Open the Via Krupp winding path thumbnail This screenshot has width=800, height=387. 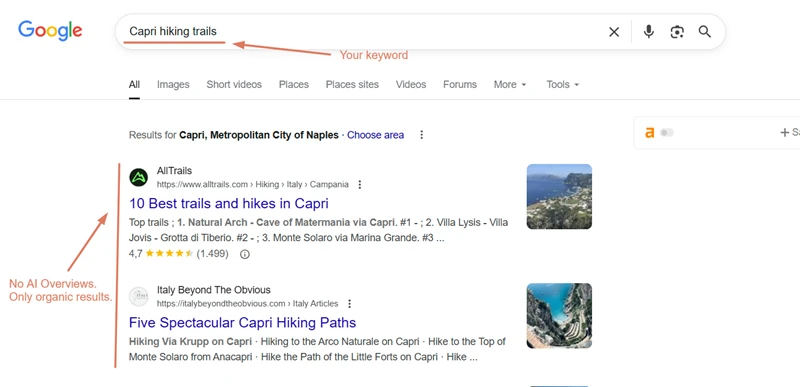559,316
